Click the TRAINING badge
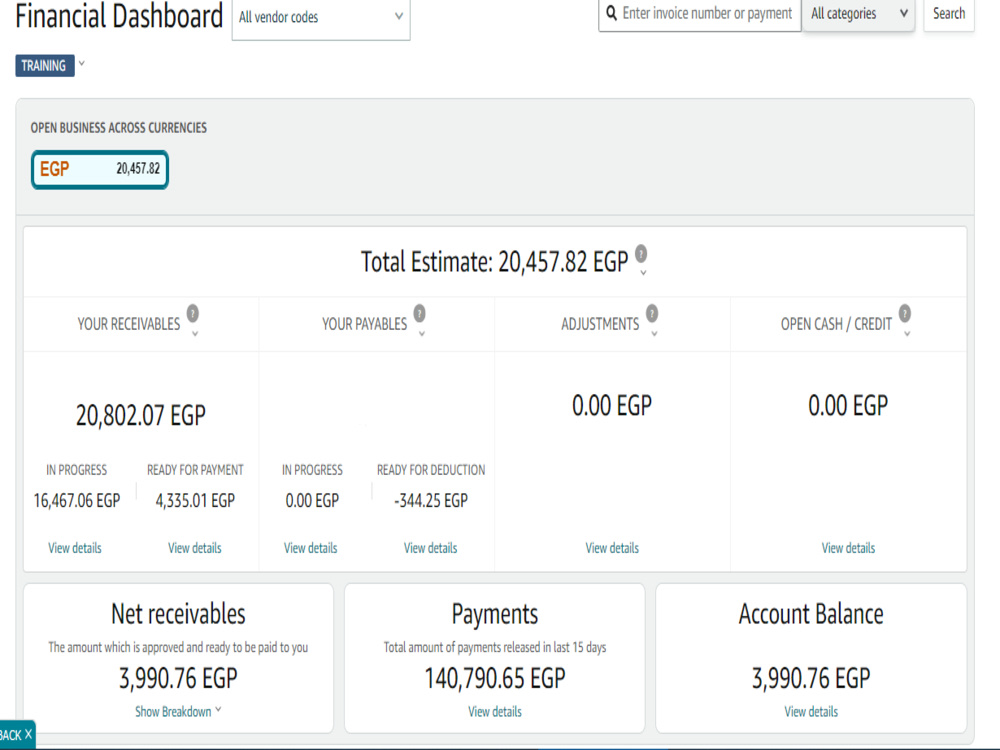The height and width of the screenshot is (750, 1000). [x=44, y=66]
